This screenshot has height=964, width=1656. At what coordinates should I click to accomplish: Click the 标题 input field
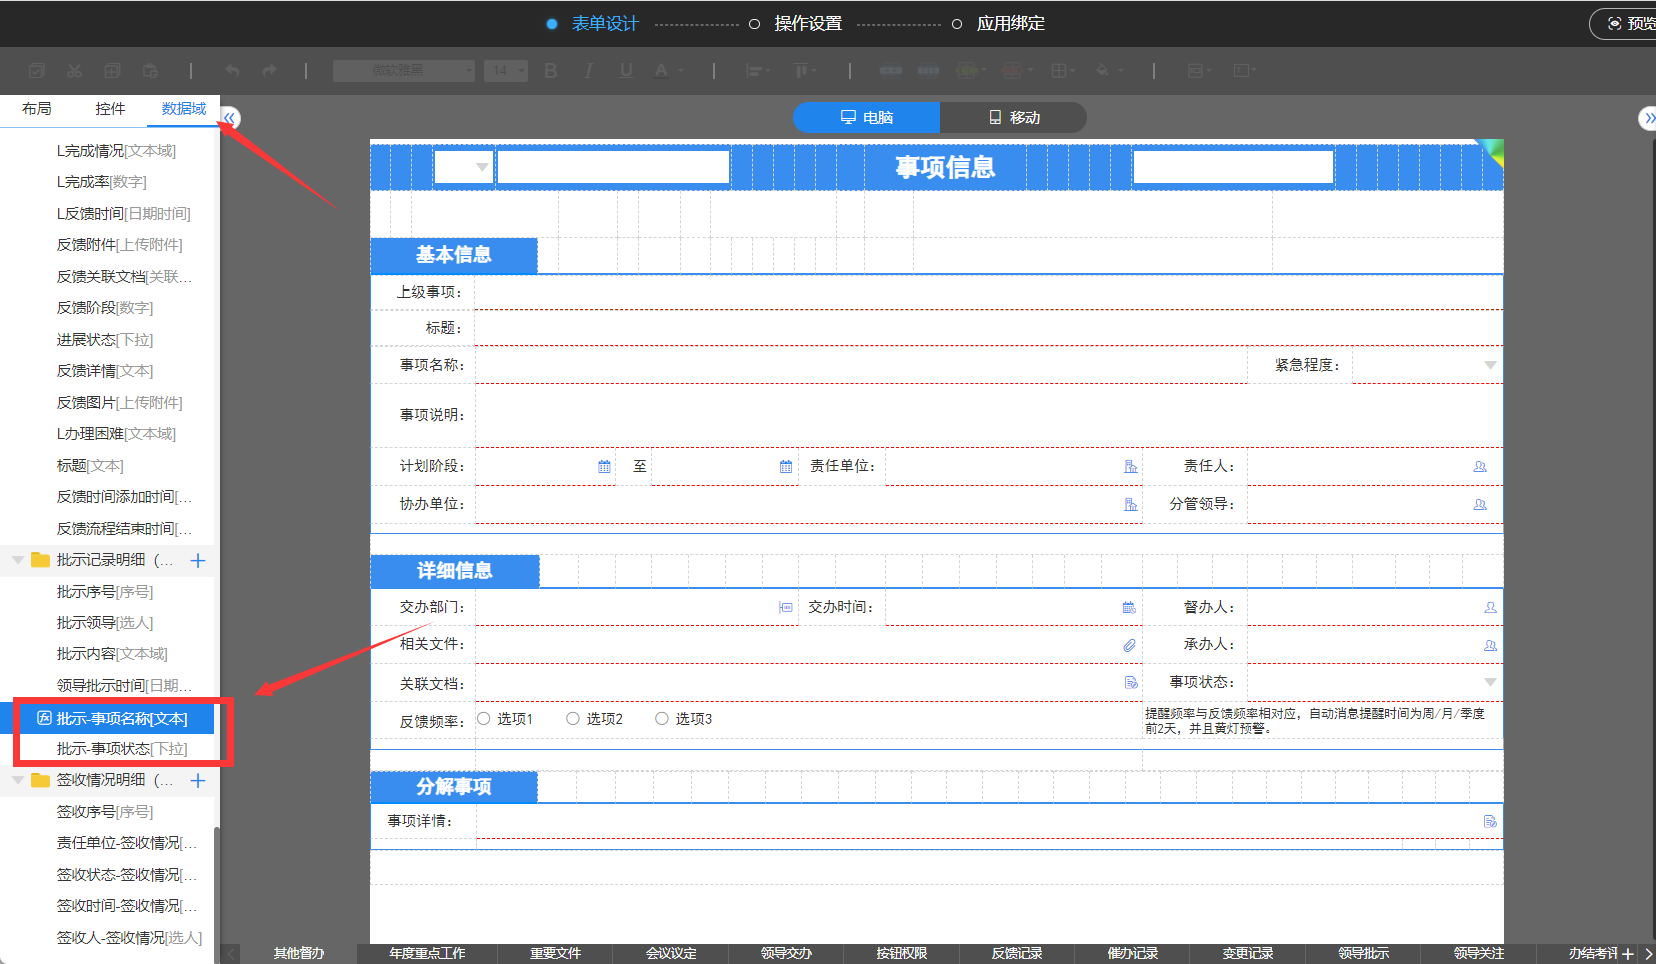coord(988,328)
